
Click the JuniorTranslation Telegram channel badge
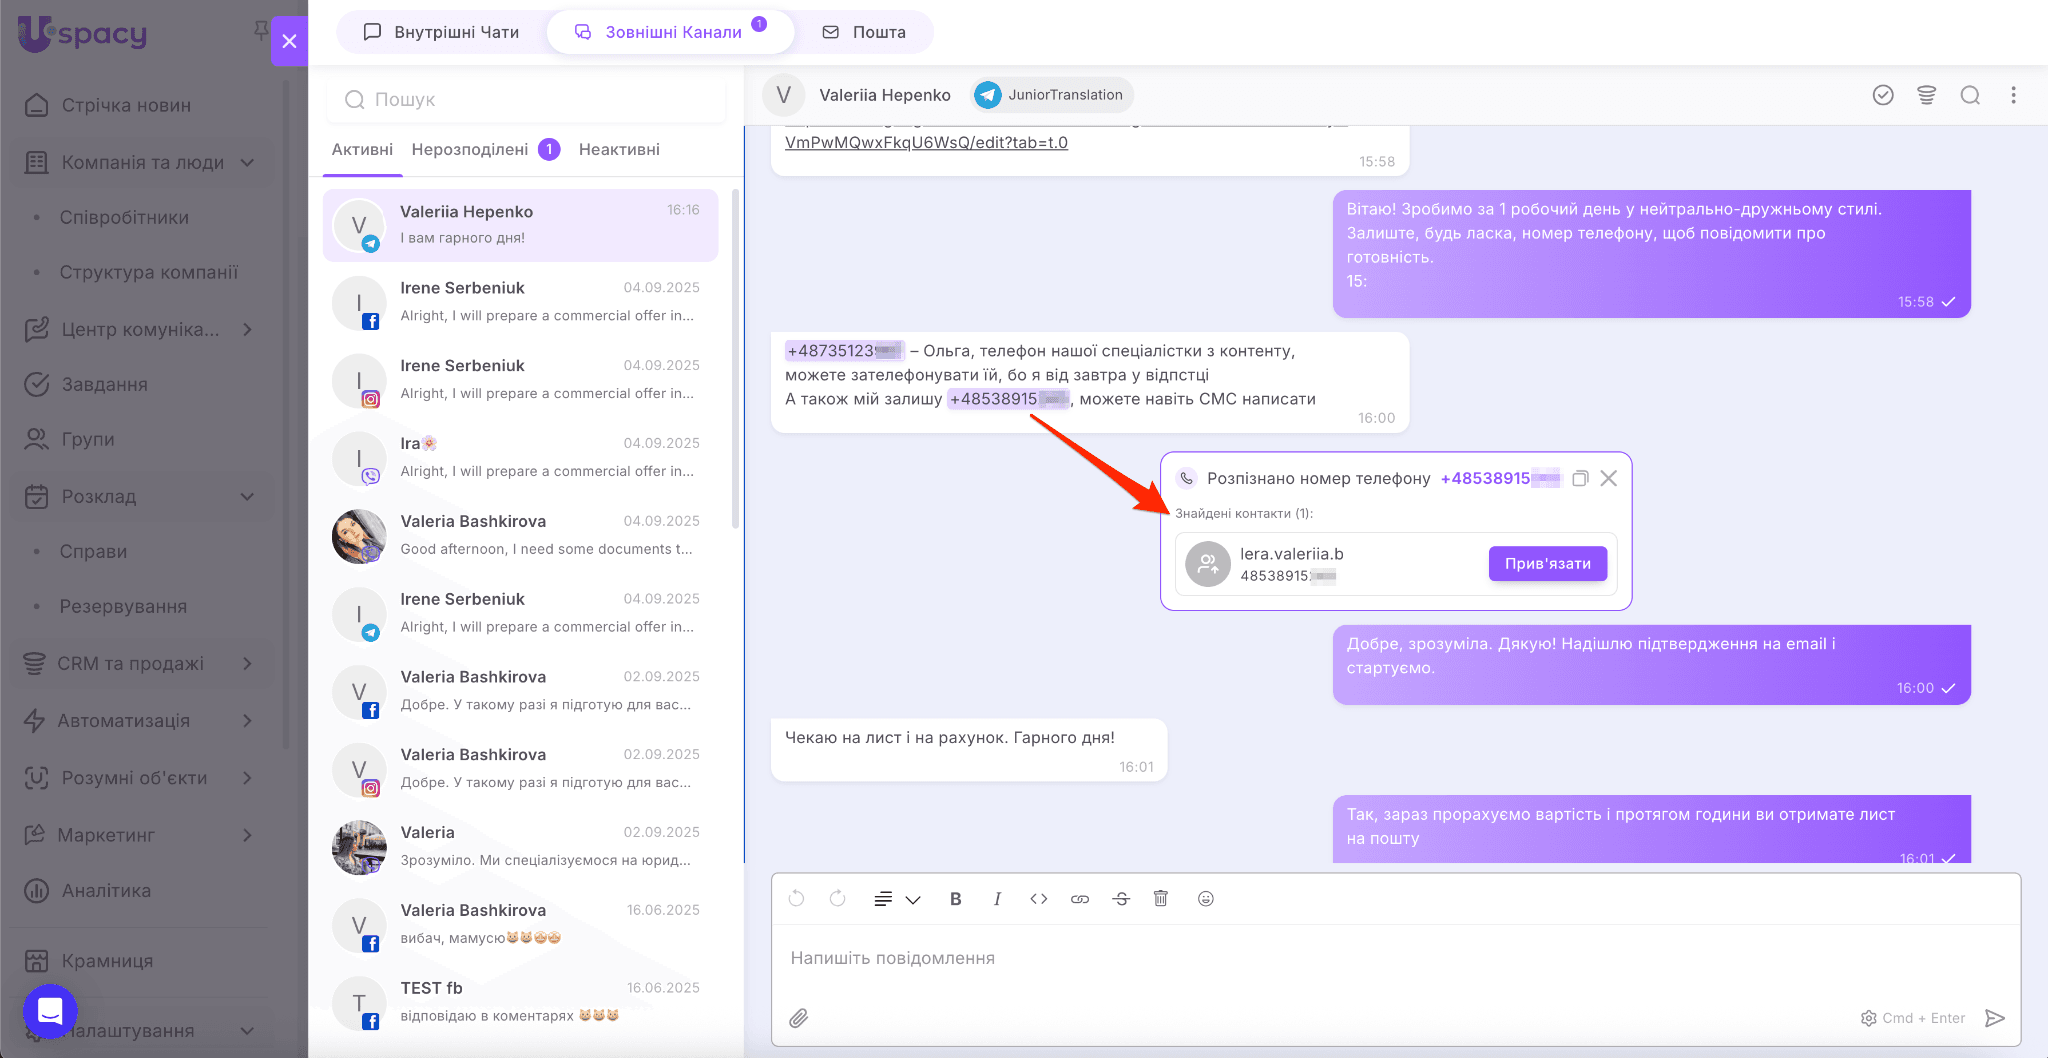click(x=1051, y=95)
